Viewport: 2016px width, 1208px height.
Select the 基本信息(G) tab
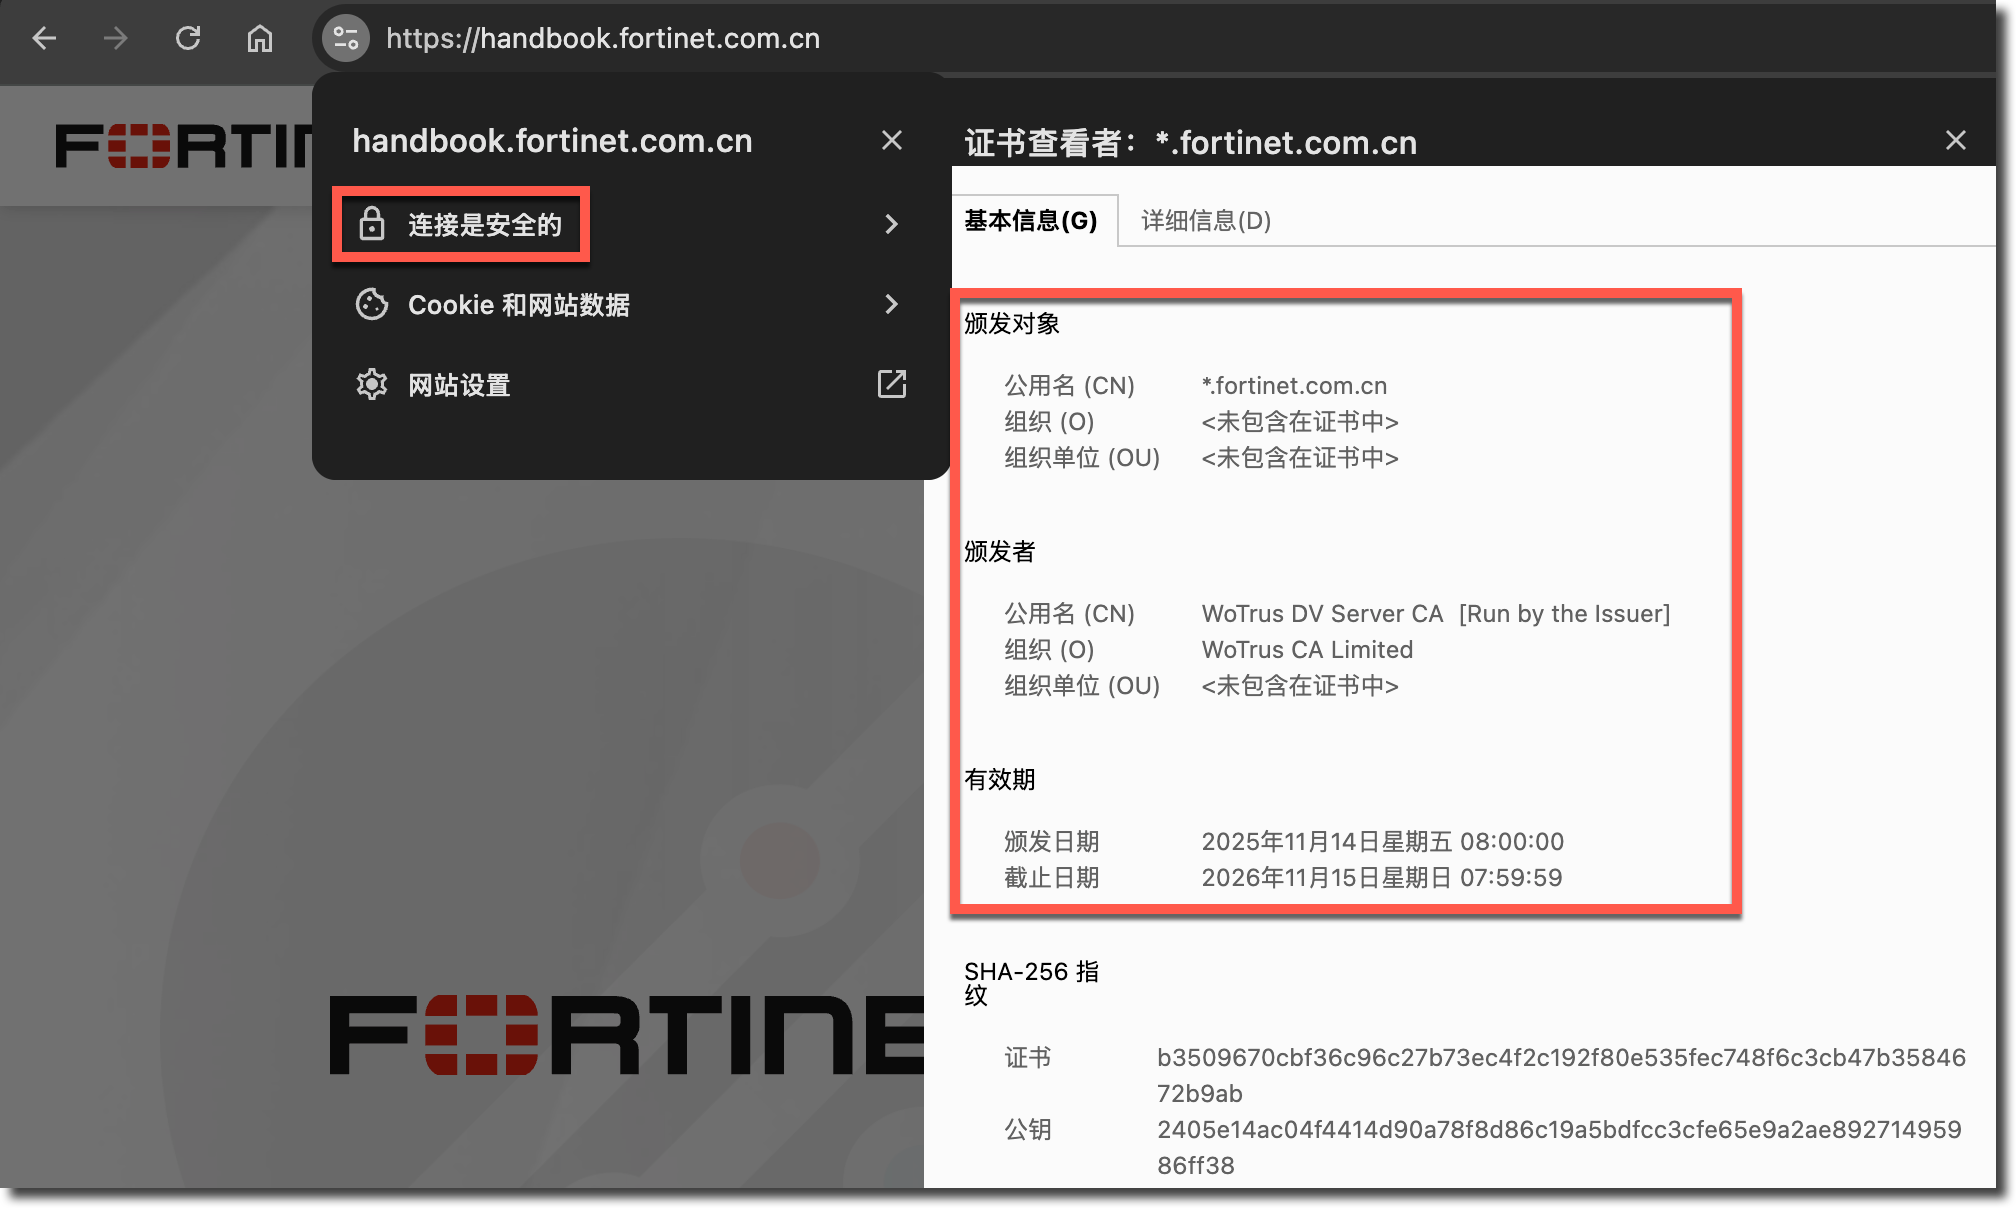click(x=1031, y=220)
